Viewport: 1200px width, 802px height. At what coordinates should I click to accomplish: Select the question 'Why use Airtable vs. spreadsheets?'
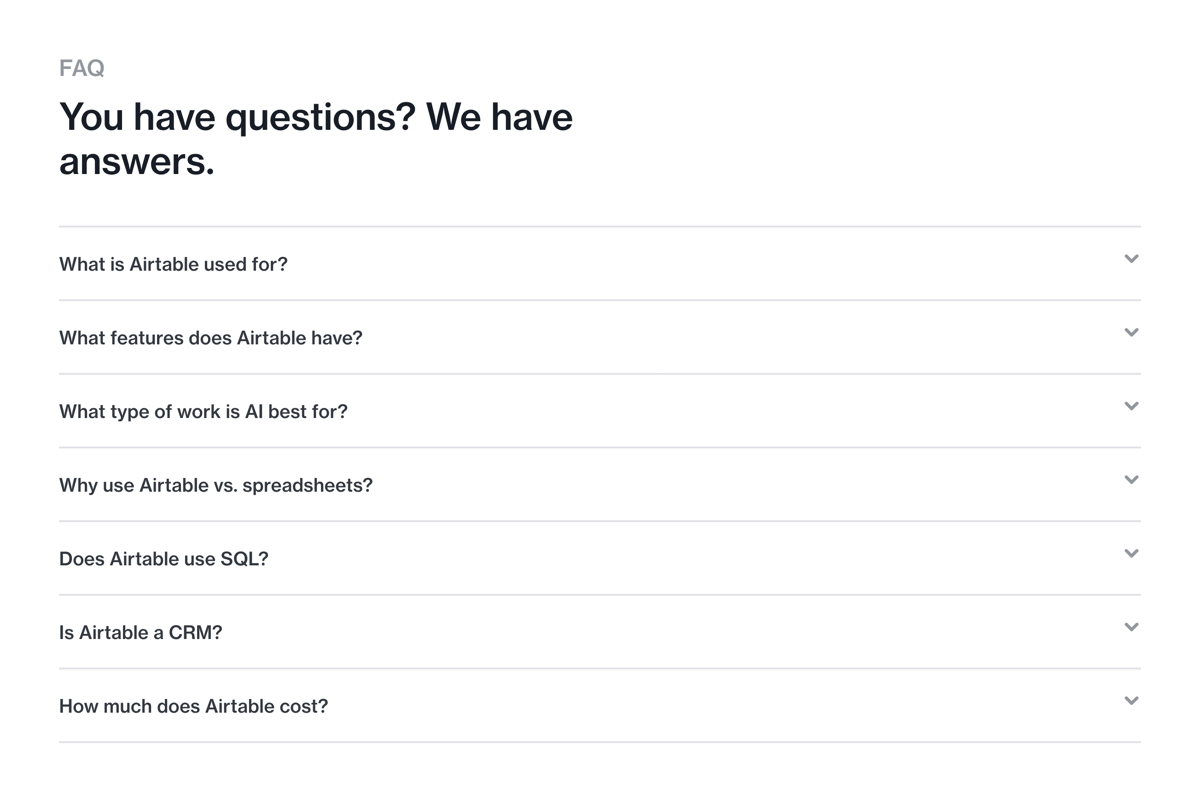click(x=215, y=485)
